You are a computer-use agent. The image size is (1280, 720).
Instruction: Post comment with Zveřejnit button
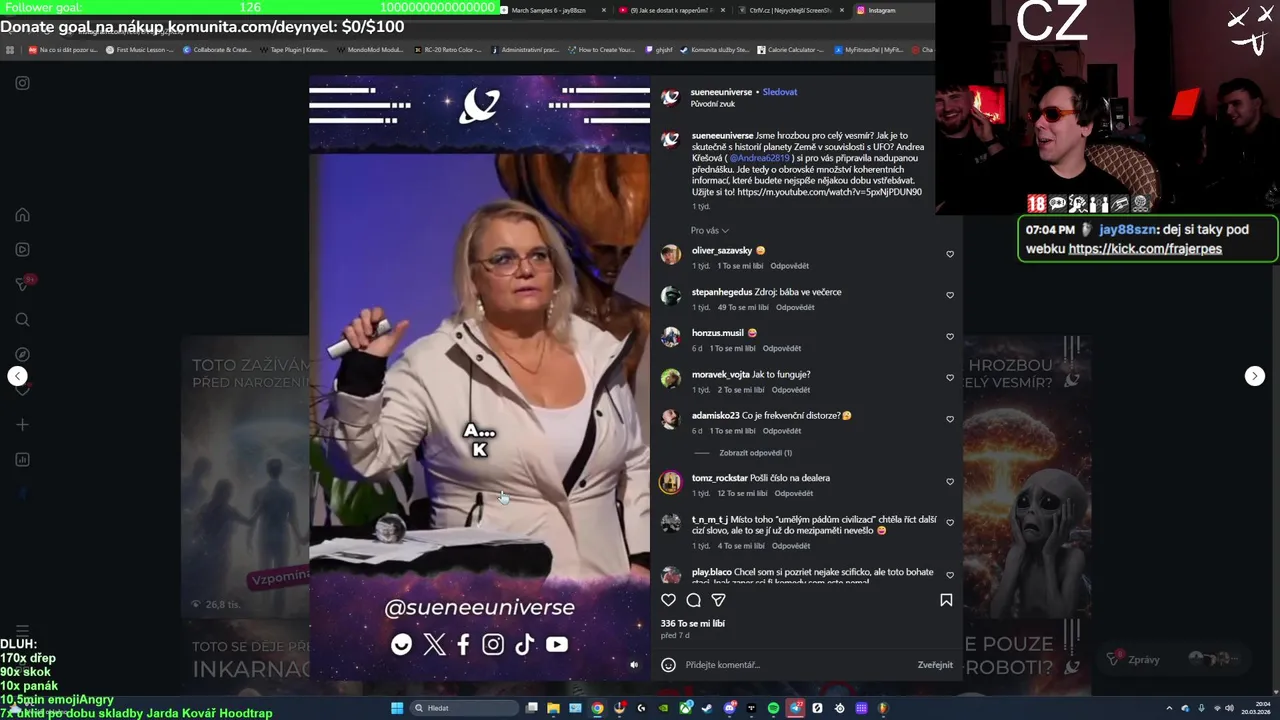tap(935, 665)
